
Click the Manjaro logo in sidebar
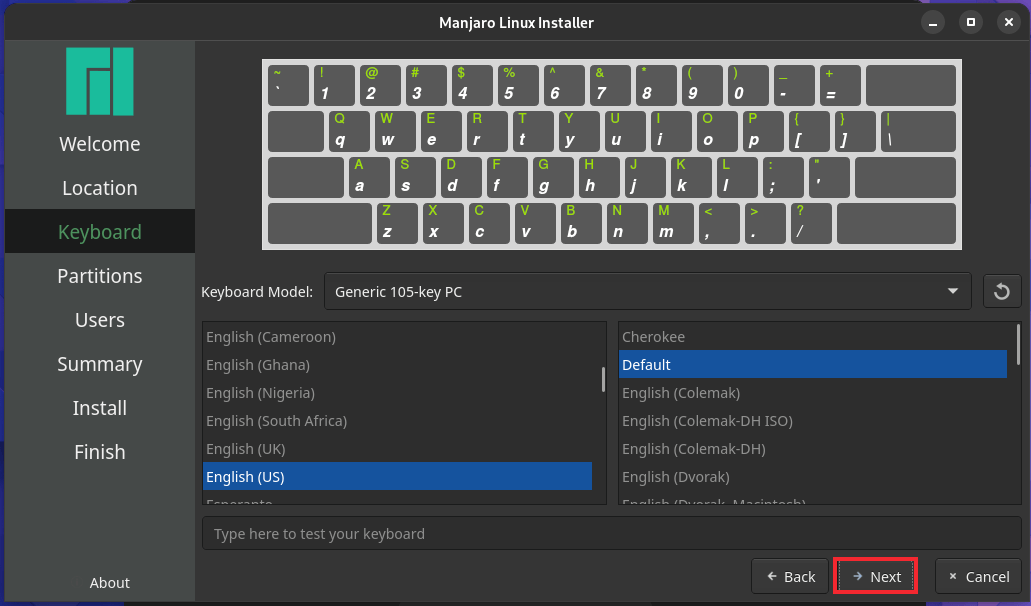pos(99,81)
